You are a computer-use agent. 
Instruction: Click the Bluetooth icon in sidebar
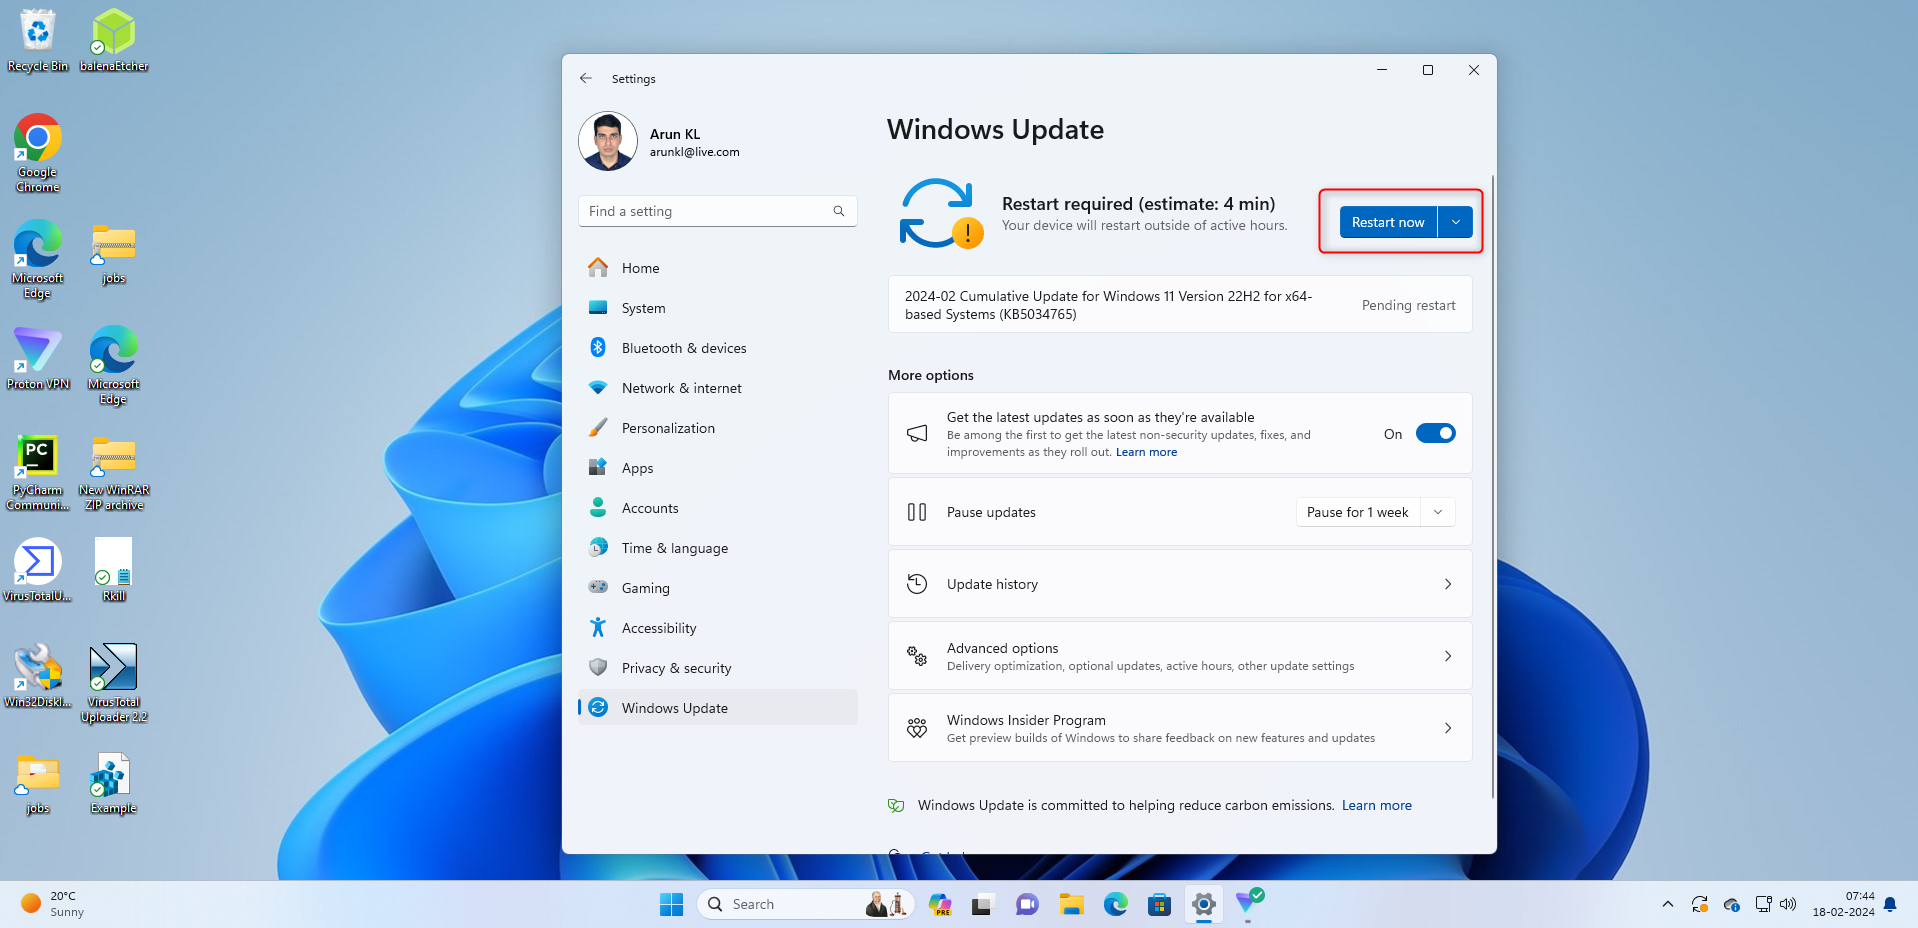(598, 347)
